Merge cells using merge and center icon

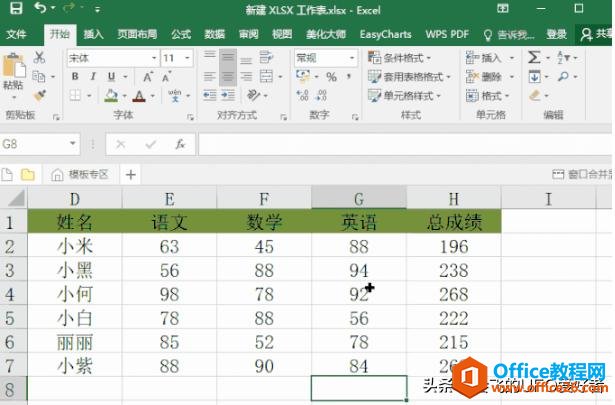tap(266, 76)
